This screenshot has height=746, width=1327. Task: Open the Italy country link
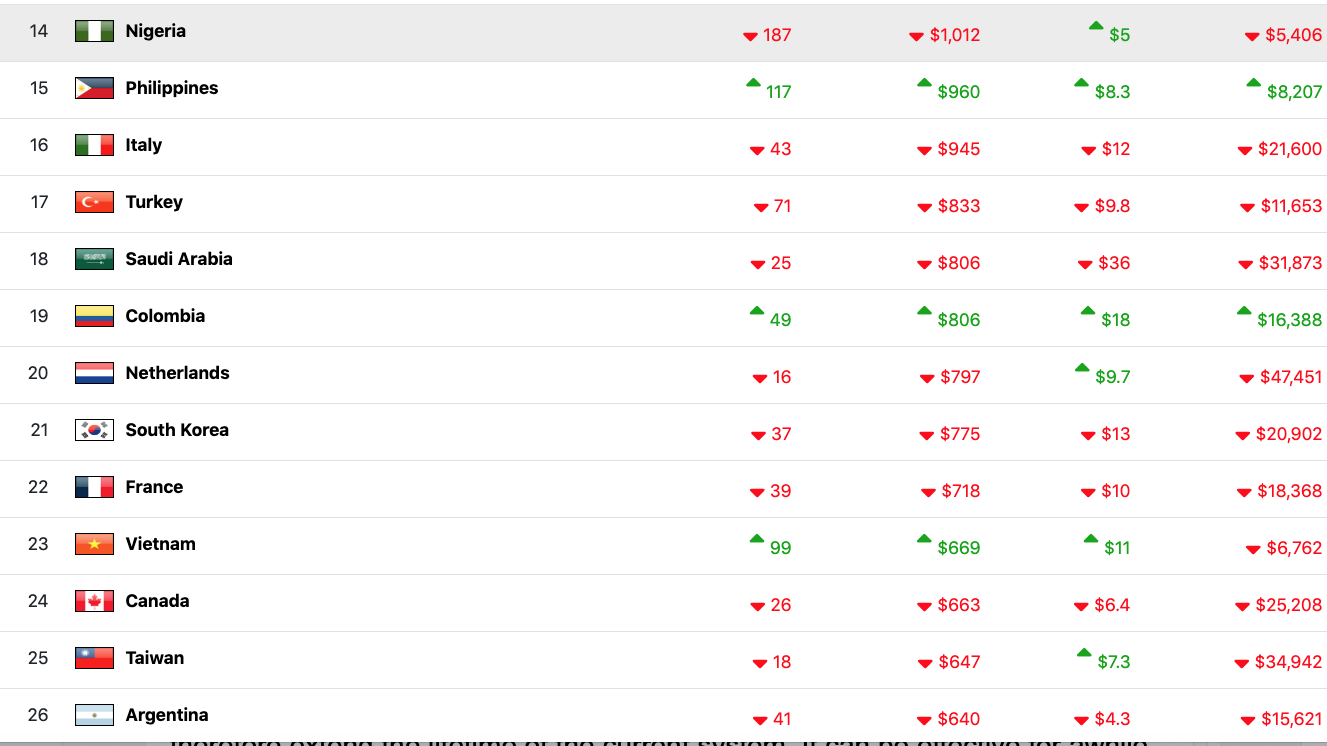(x=143, y=145)
